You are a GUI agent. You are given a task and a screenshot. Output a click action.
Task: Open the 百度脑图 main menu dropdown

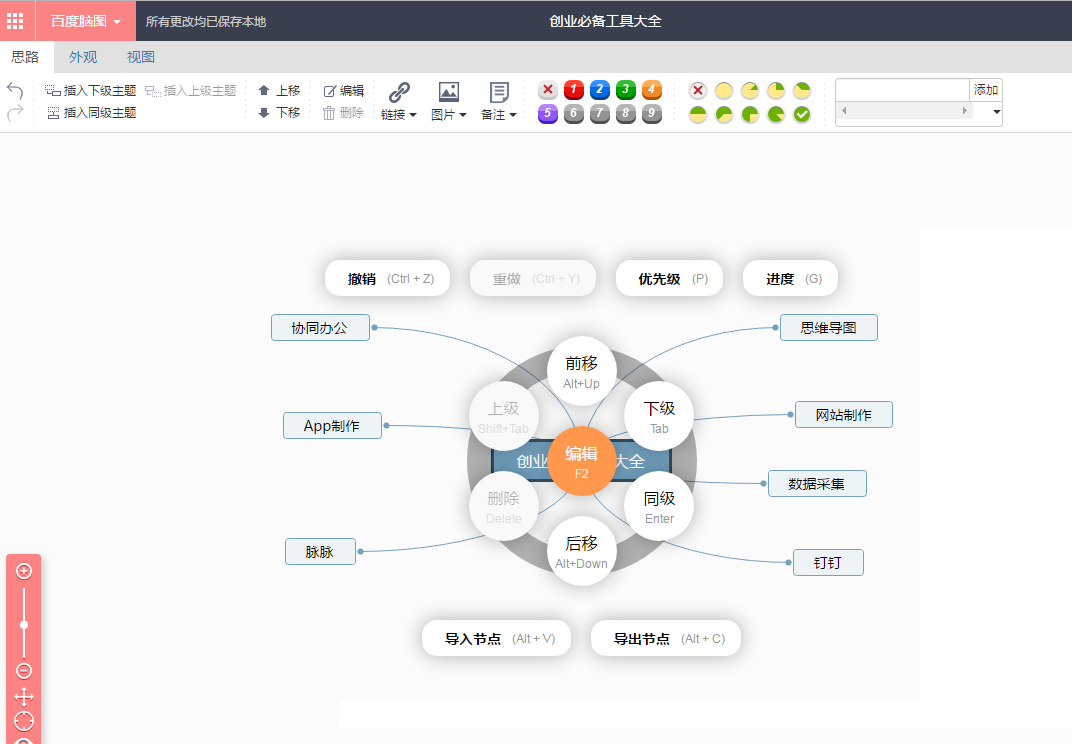(86, 21)
